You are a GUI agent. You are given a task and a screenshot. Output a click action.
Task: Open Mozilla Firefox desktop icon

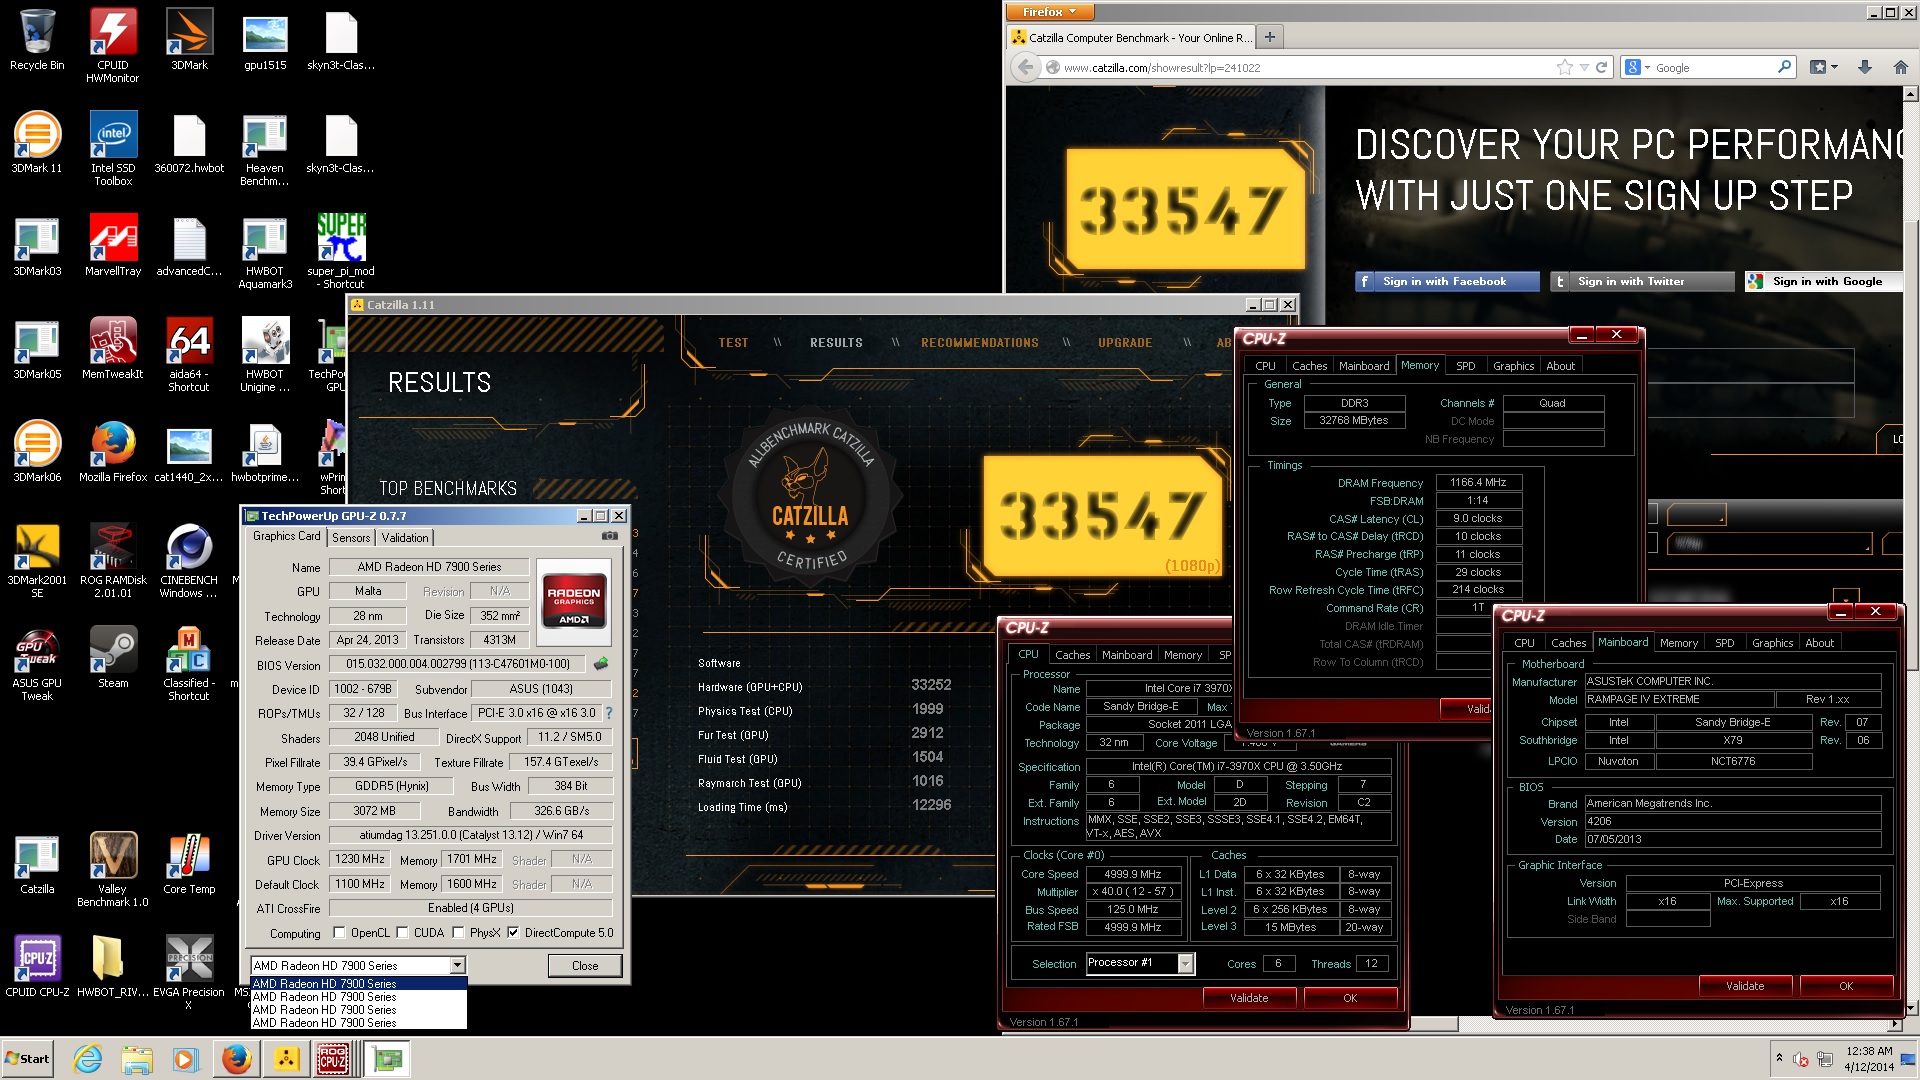(x=113, y=451)
